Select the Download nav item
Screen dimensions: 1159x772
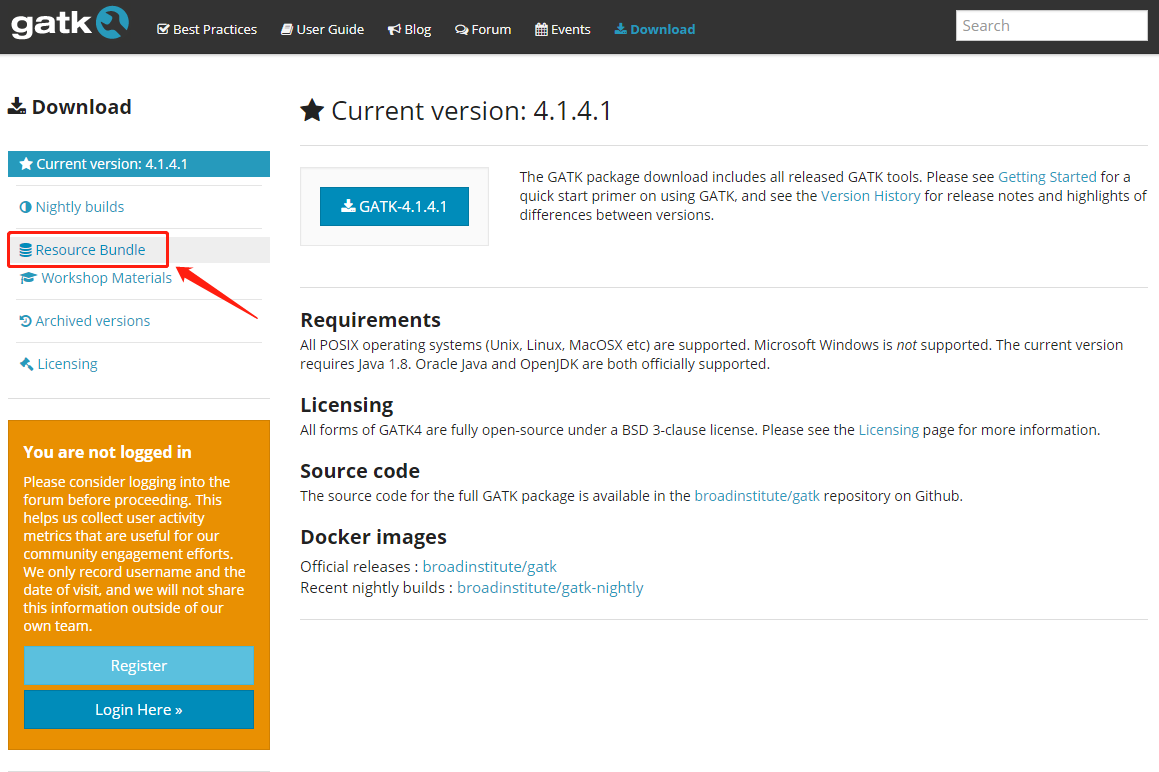(x=655, y=30)
